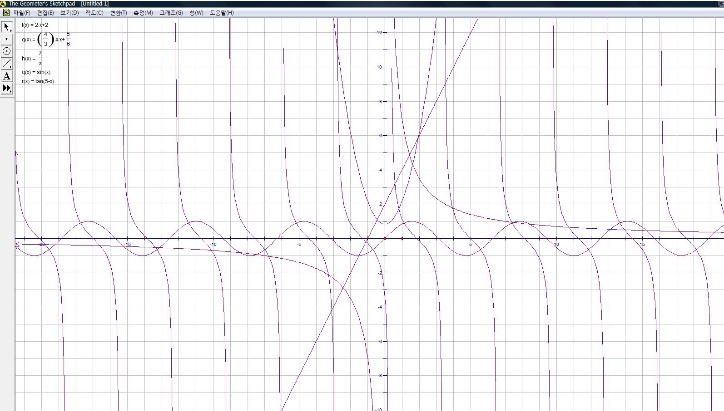Select the q(x) = sin(x) function definition

pyautogui.click(x=36, y=72)
